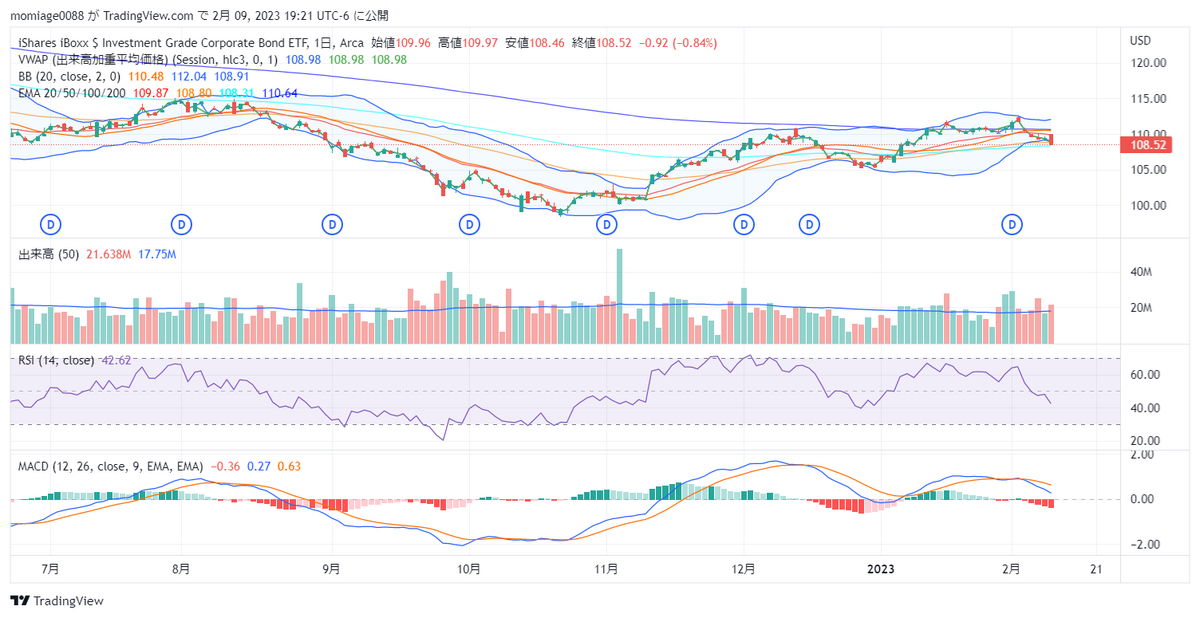Image resolution: width=1200 pixels, height=618 pixels.
Task: Click BB lower value 108.91
Action: (x=232, y=76)
